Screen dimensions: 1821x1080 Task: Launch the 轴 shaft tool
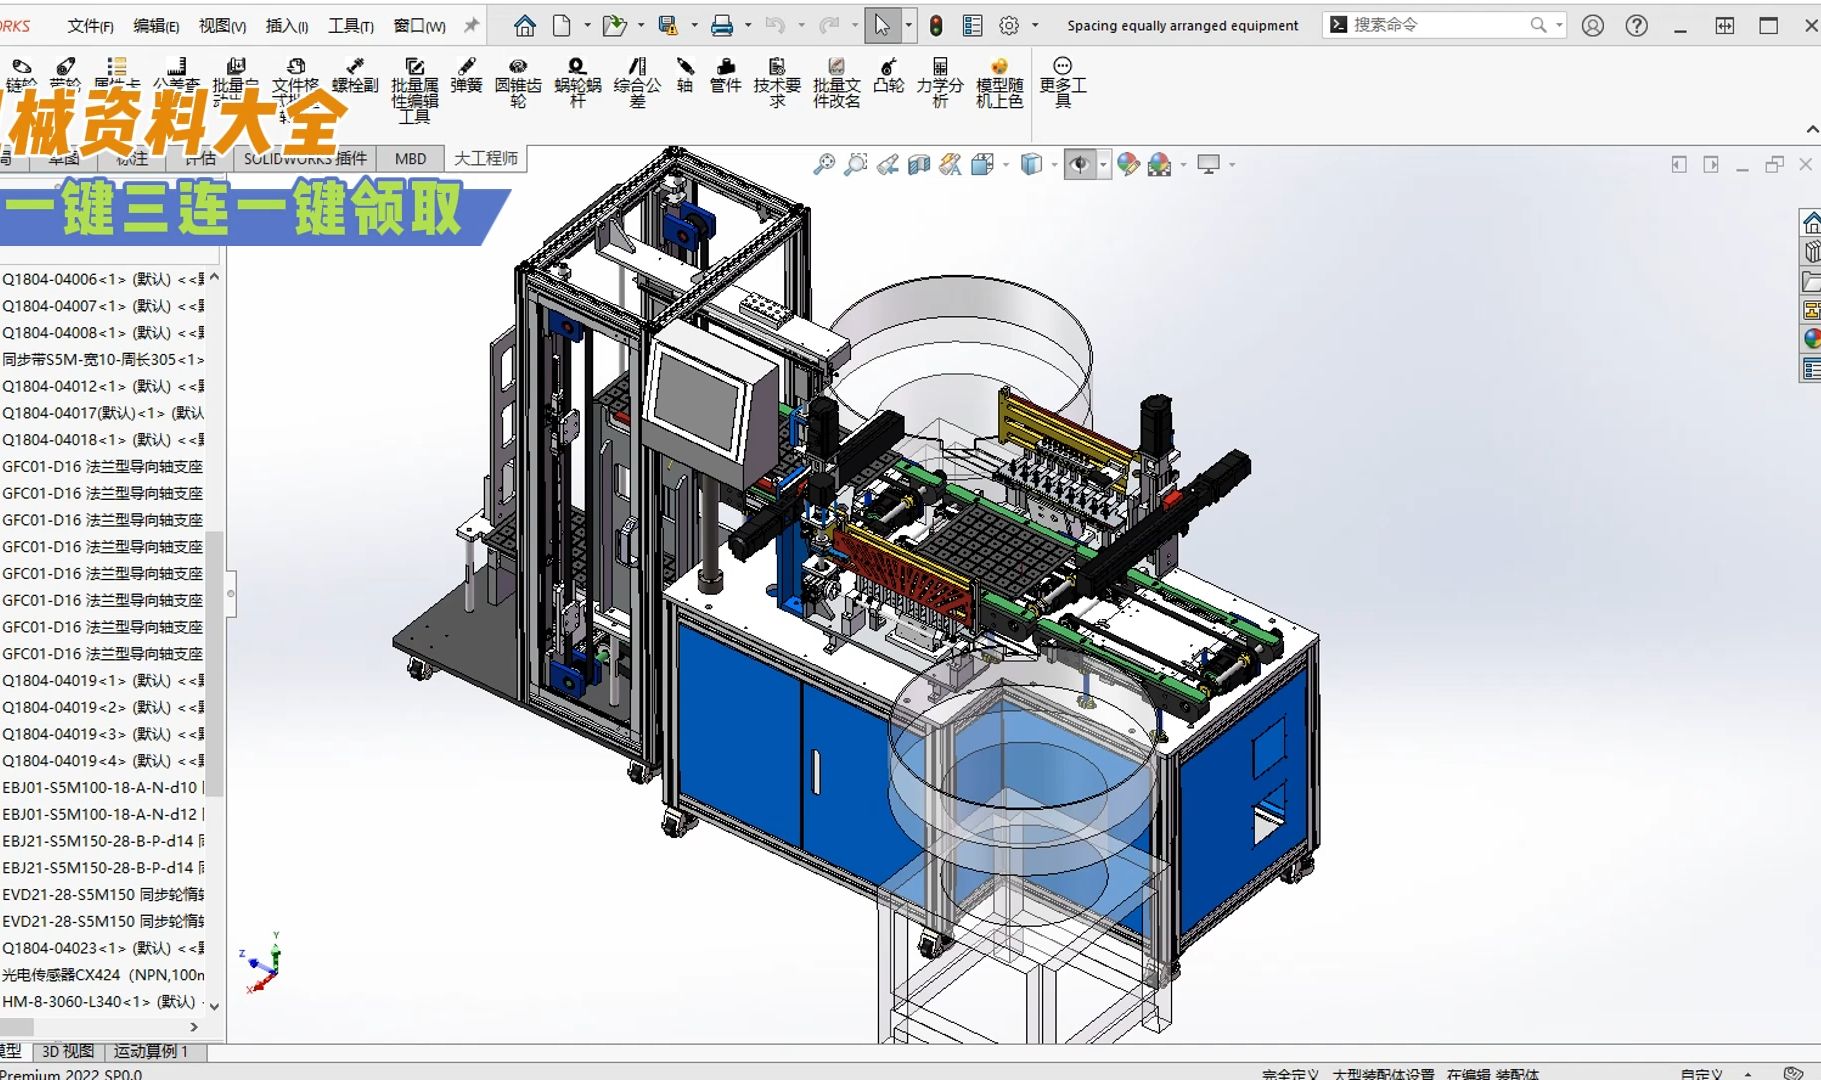pyautogui.click(x=685, y=76)
